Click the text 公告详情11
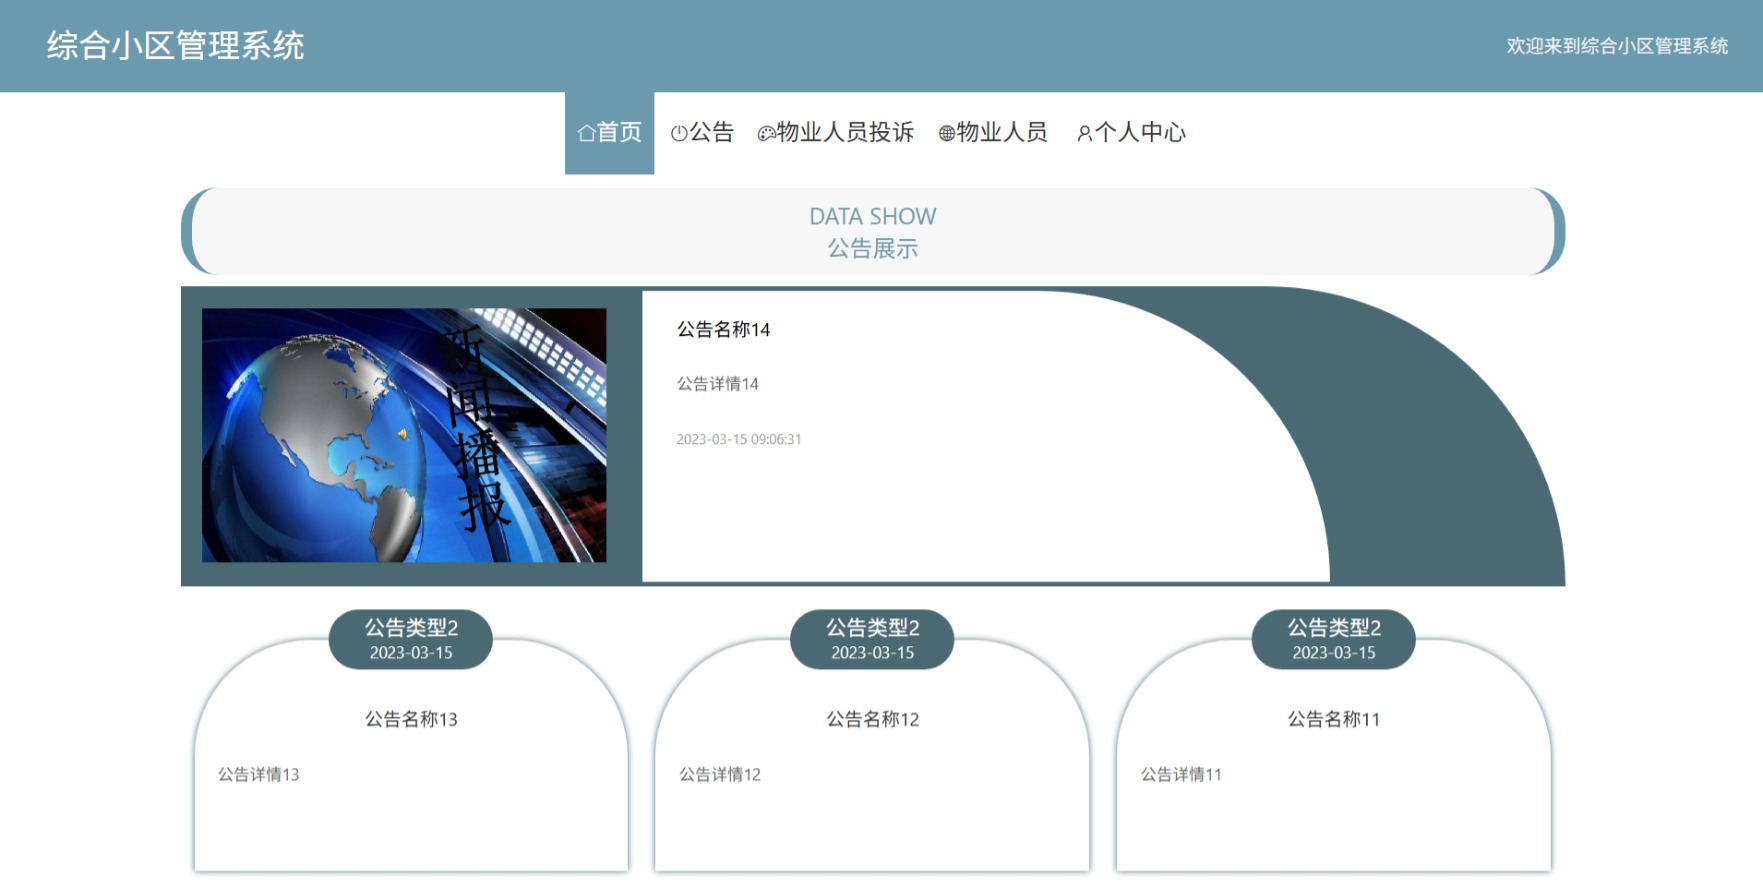 pyautogui.click(x=1181, y=775)
